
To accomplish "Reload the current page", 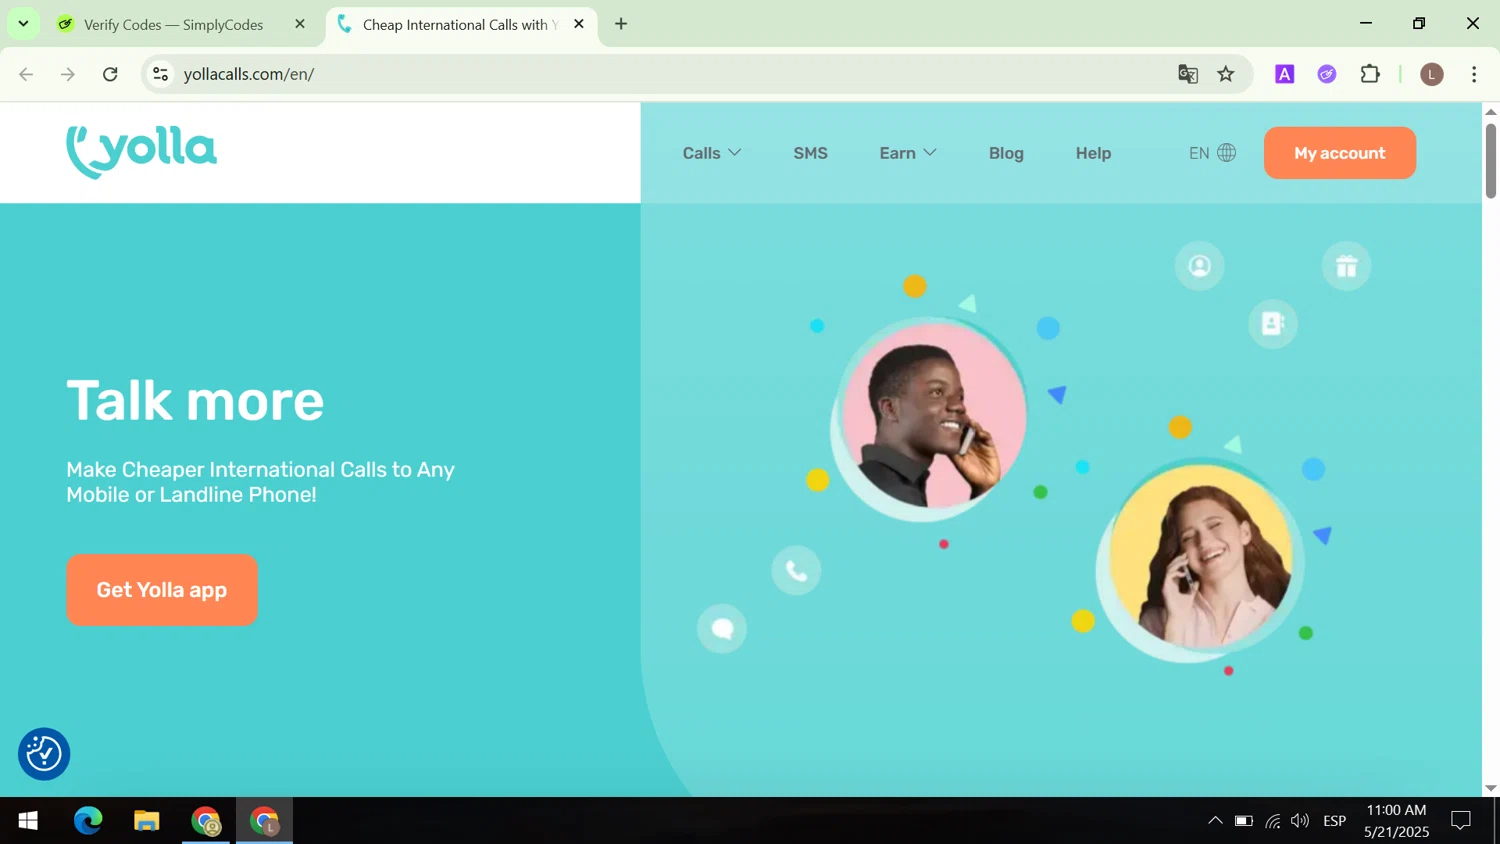I will click(110, 74).
